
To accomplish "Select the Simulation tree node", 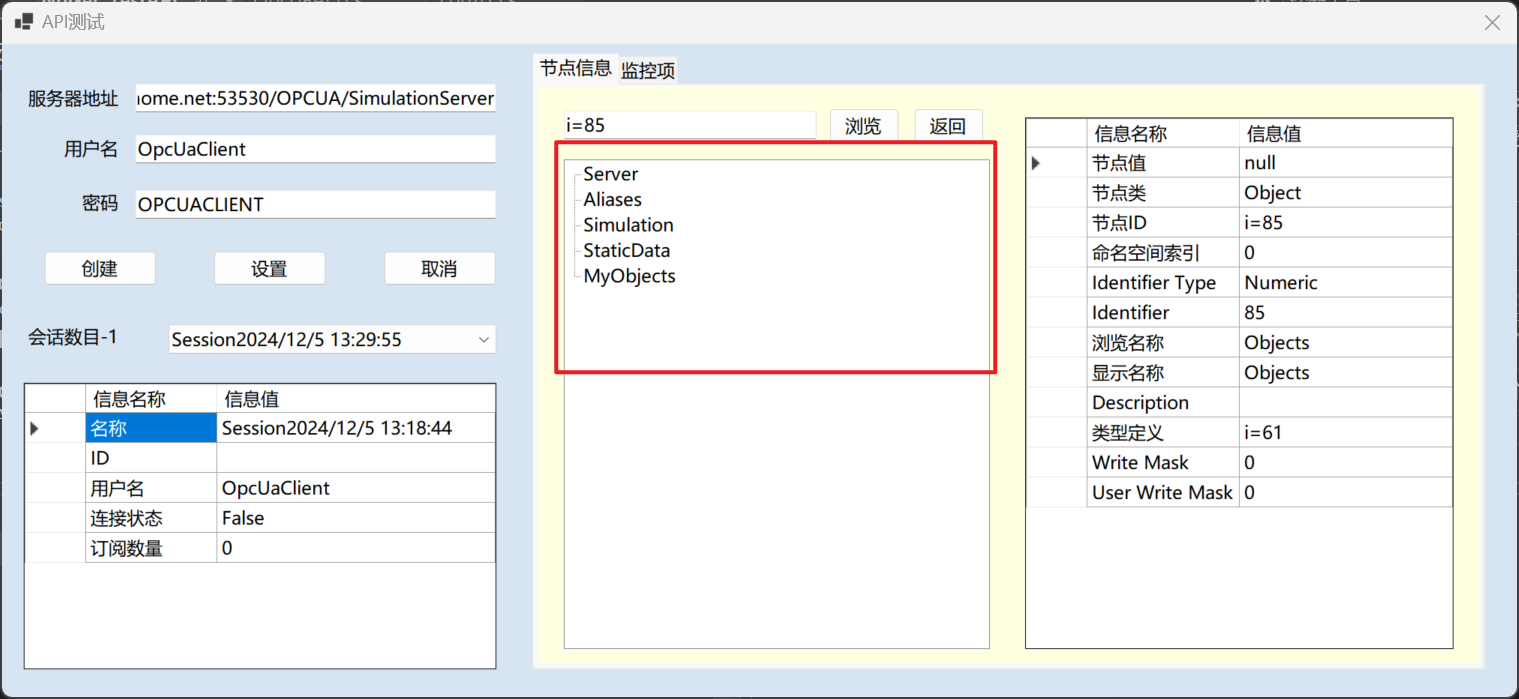I will 628,225.
